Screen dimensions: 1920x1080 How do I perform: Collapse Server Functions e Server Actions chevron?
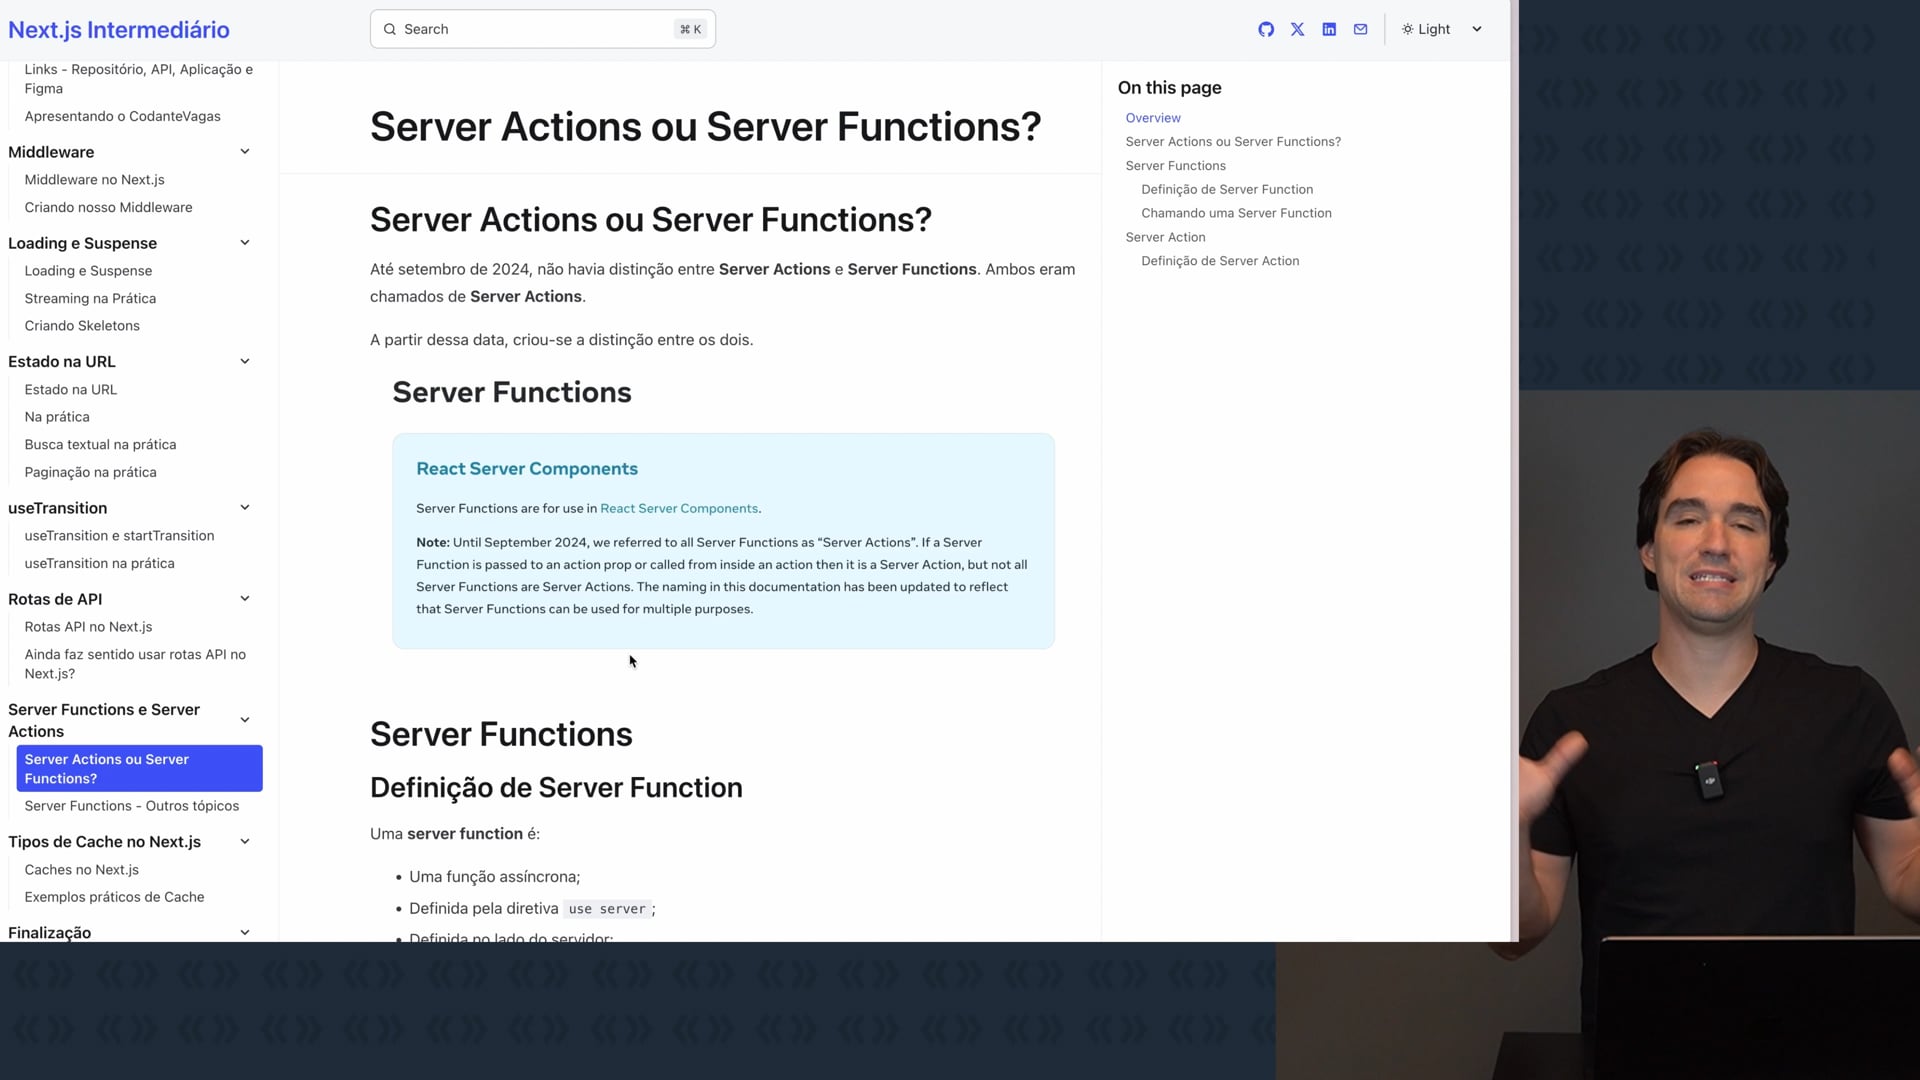tap(245, 720)
